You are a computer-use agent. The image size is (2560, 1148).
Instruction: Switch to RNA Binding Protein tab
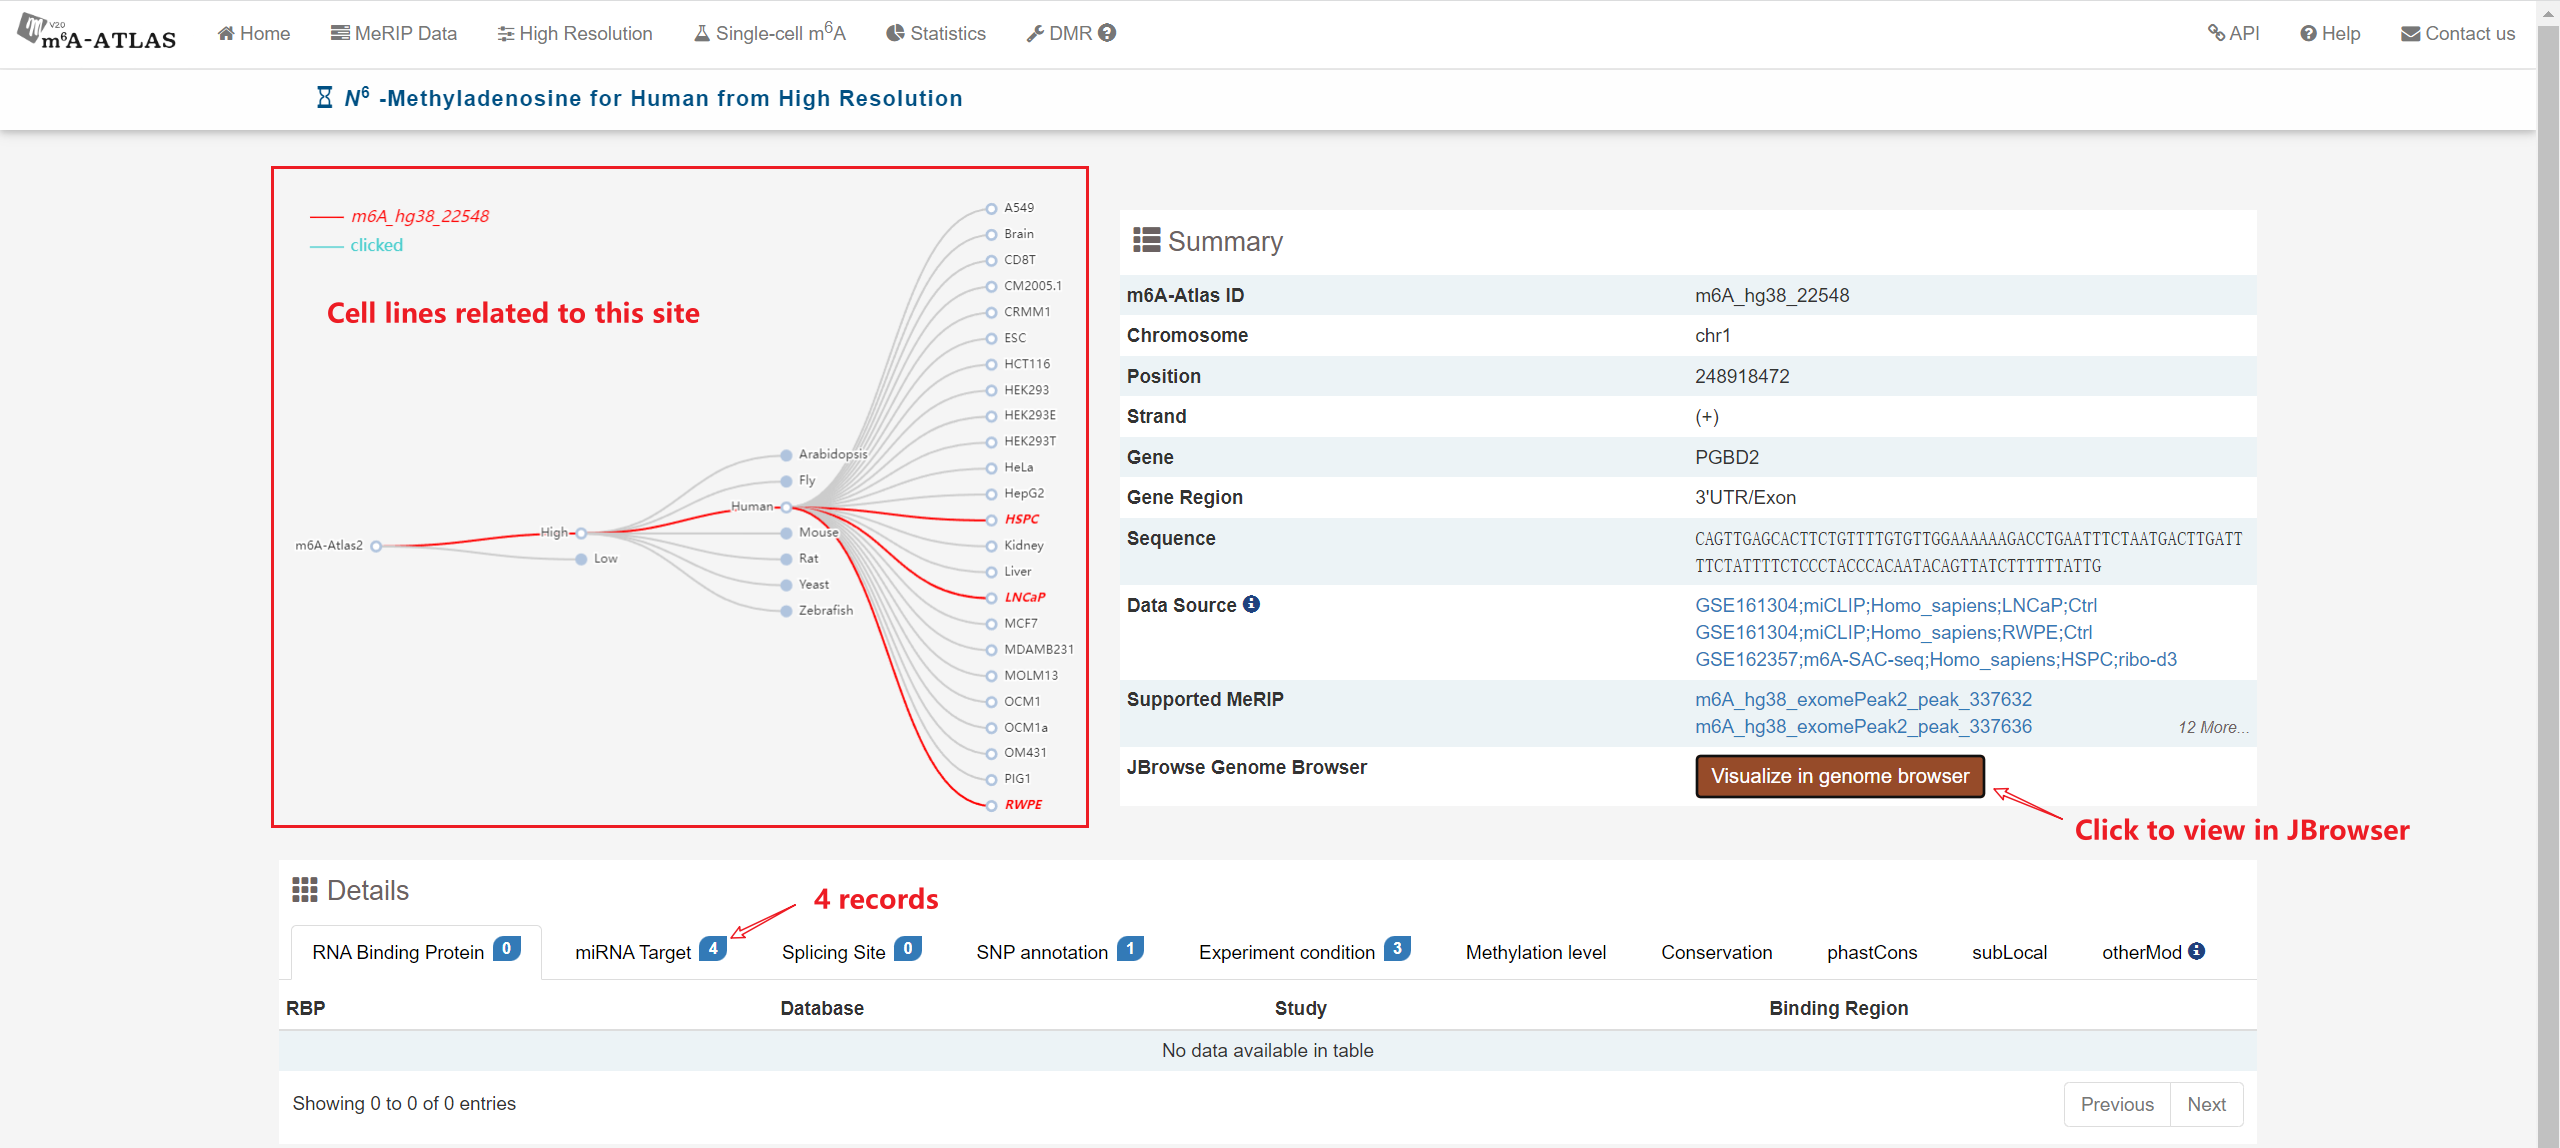(416, 951)
